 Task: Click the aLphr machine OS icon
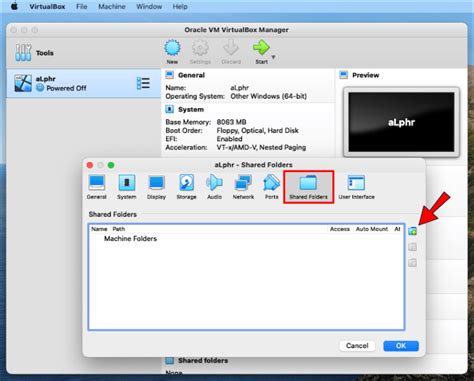(23, 83)
